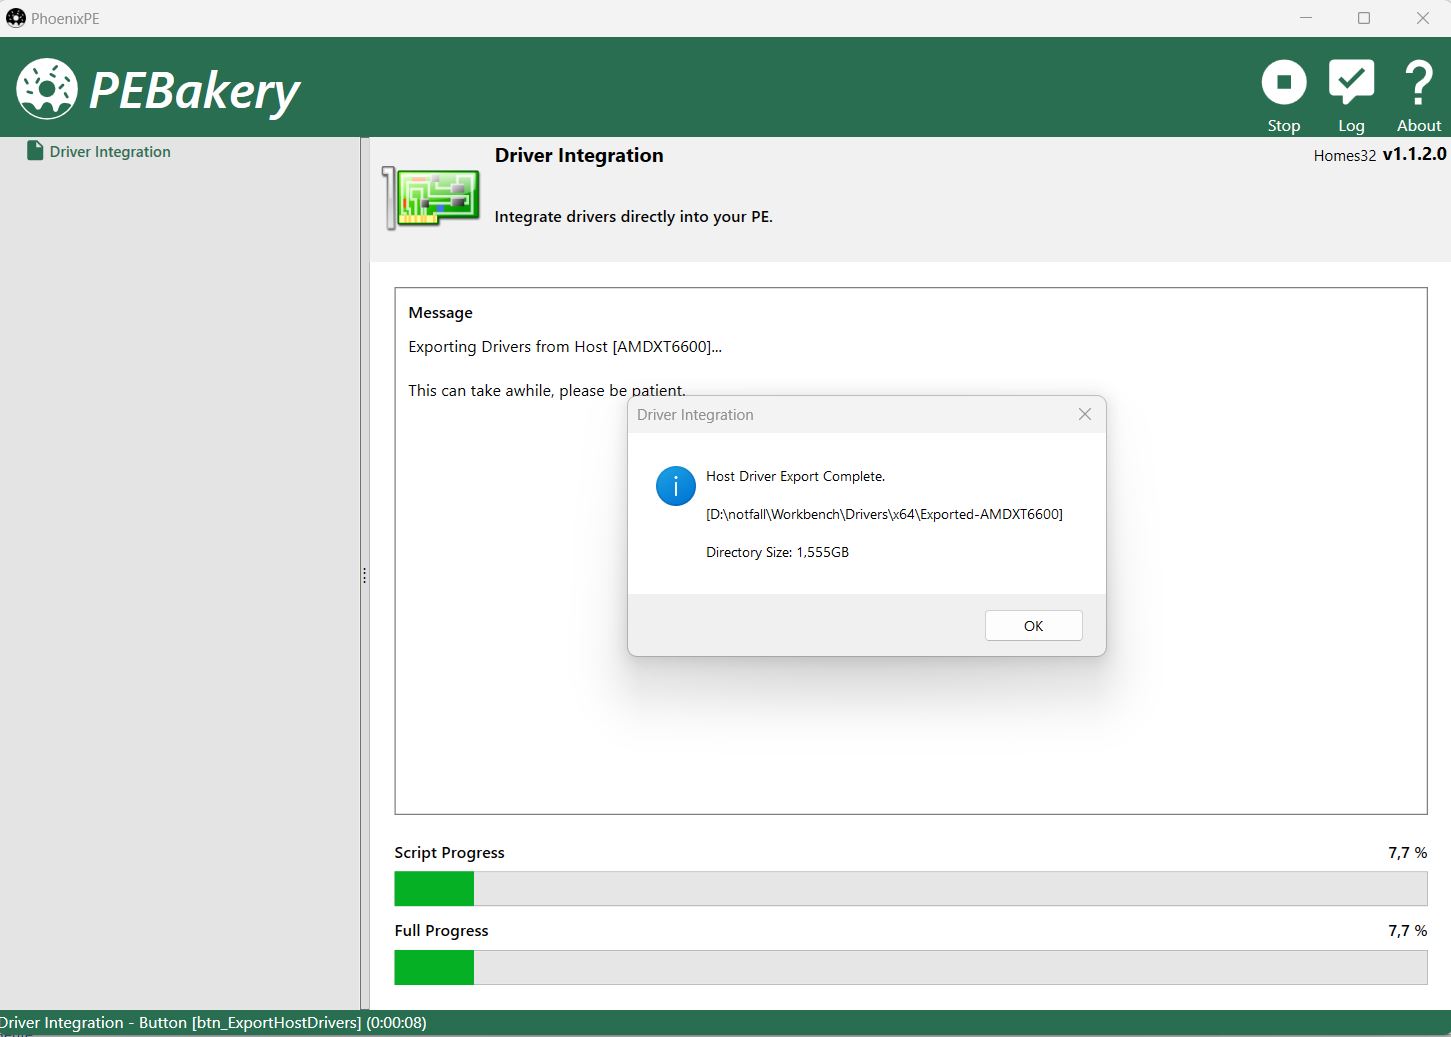Click the Script Progress 7,7 % value

1407,853
